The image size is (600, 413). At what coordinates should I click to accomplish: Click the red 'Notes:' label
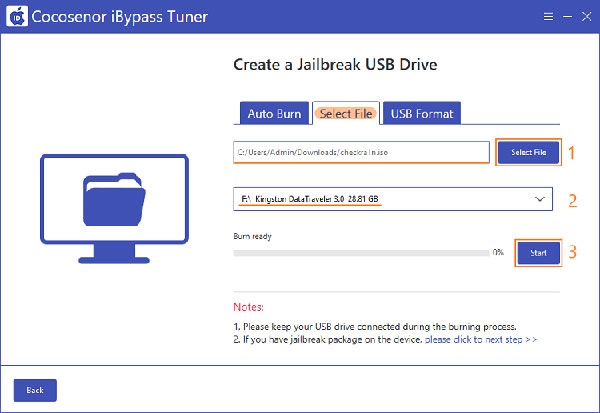(248, 307)
